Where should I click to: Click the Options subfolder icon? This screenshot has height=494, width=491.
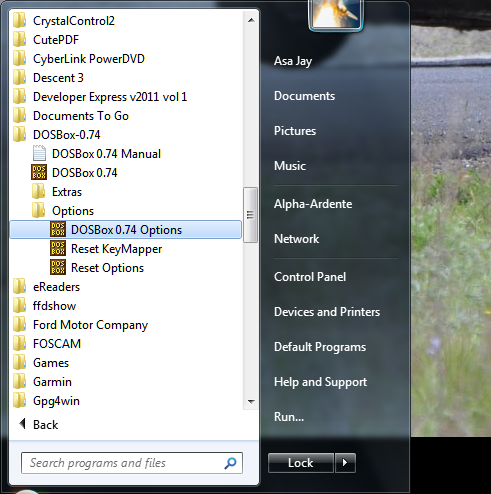coord(39,211)
